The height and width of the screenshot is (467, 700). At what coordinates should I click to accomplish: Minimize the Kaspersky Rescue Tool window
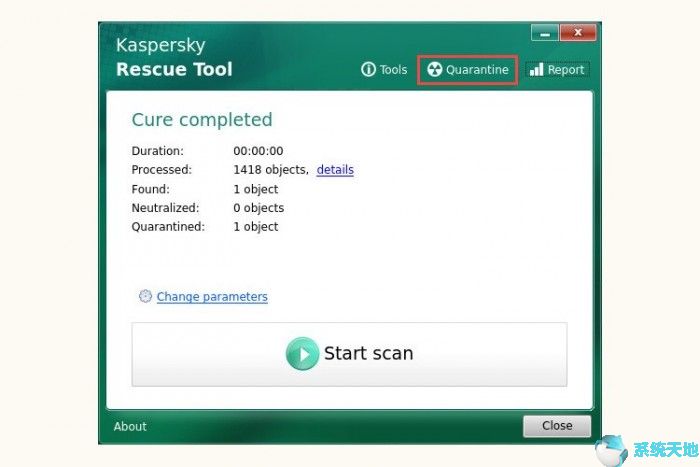(x=545, y=33)
